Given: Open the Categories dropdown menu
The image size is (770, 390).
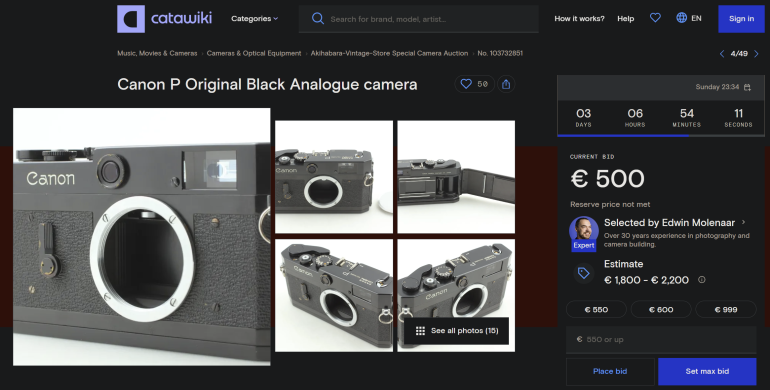Looking at the screenshot, I should pos(254,19).
